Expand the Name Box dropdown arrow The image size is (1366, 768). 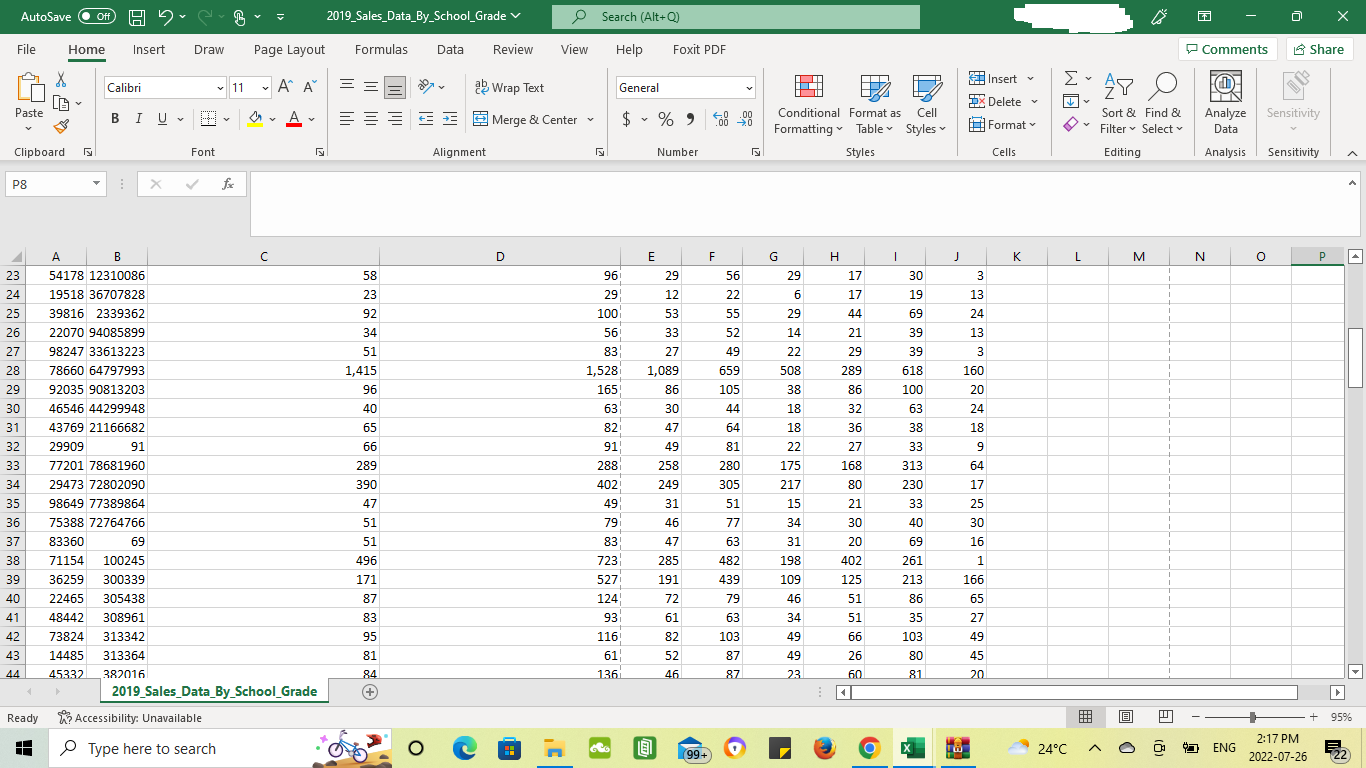click(96, 184)
